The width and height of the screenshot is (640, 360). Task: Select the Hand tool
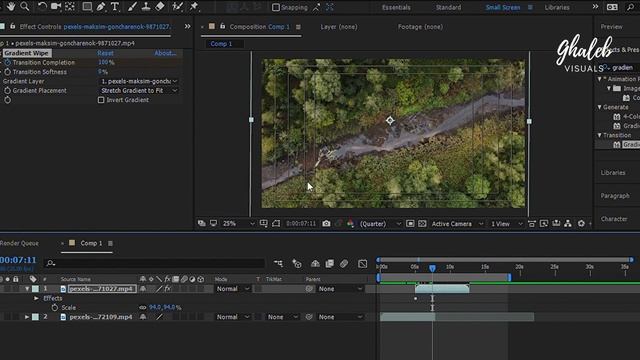[x=11, y=6]
